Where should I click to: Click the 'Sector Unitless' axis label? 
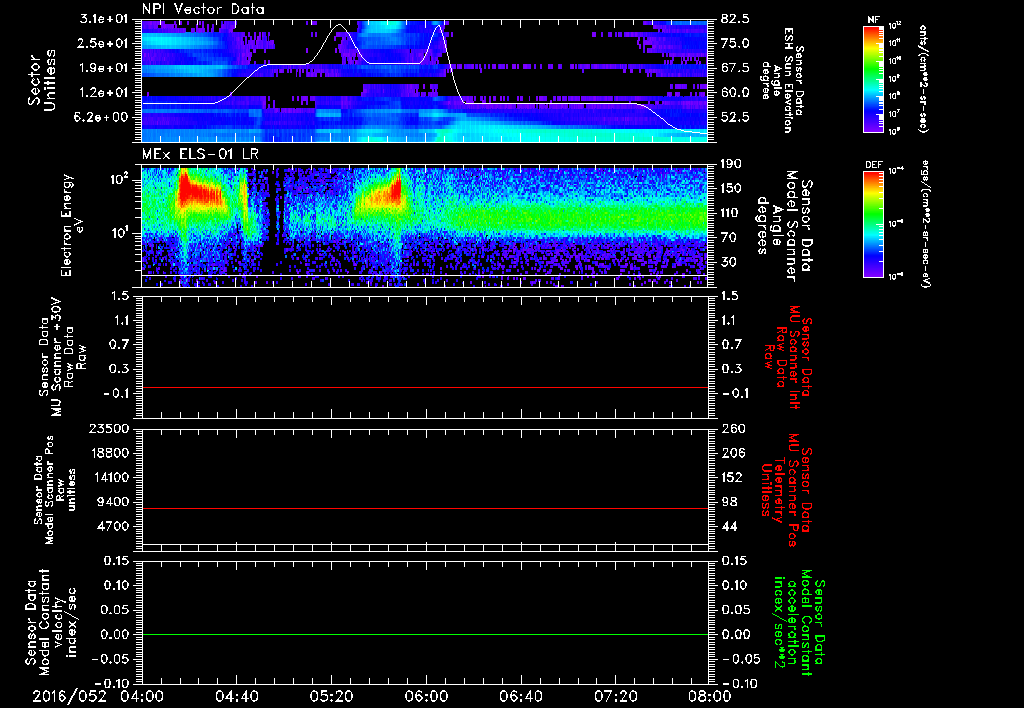pos(42,80)
